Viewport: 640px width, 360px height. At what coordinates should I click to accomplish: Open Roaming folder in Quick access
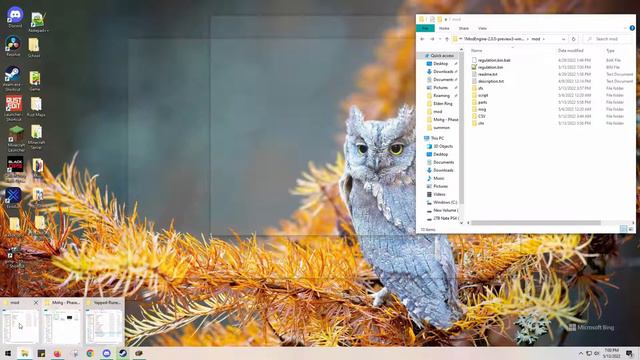click(440, 96)
